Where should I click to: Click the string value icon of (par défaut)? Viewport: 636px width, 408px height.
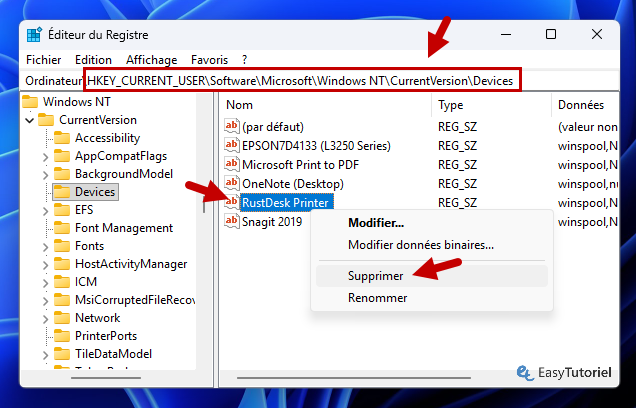point(232,126)
